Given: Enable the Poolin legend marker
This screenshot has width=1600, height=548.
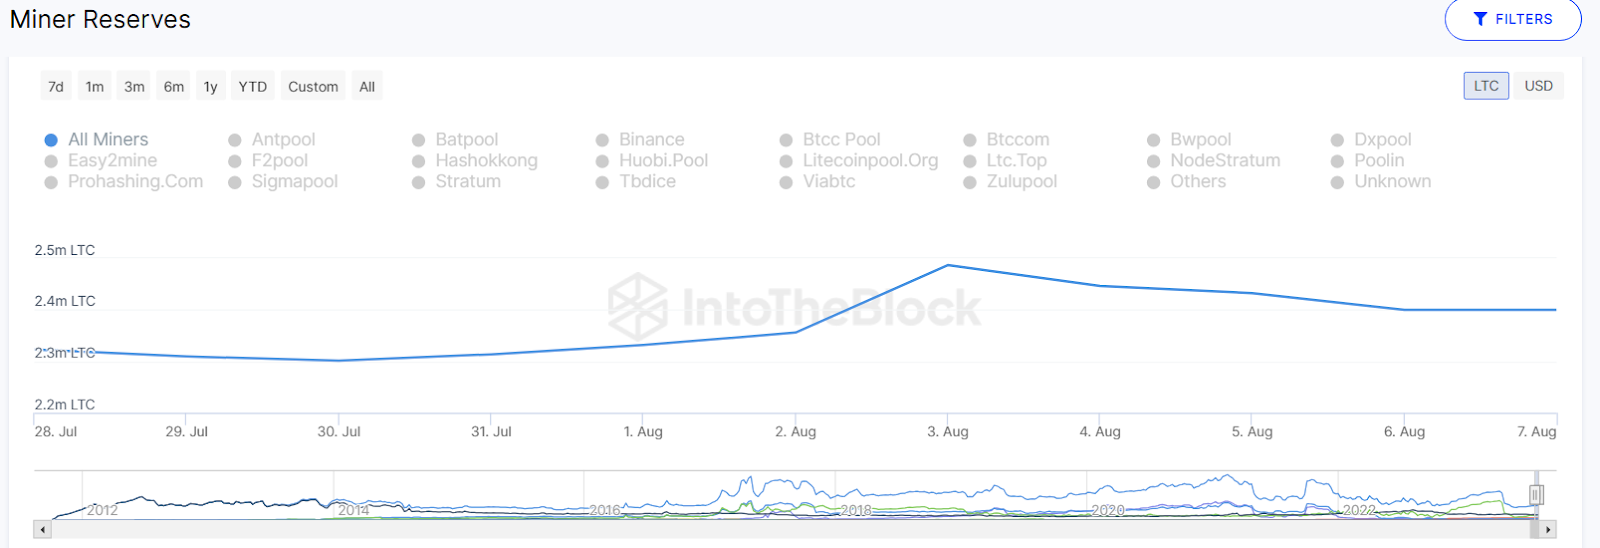Looking at the screenshot, I should tap(1337, 161).
